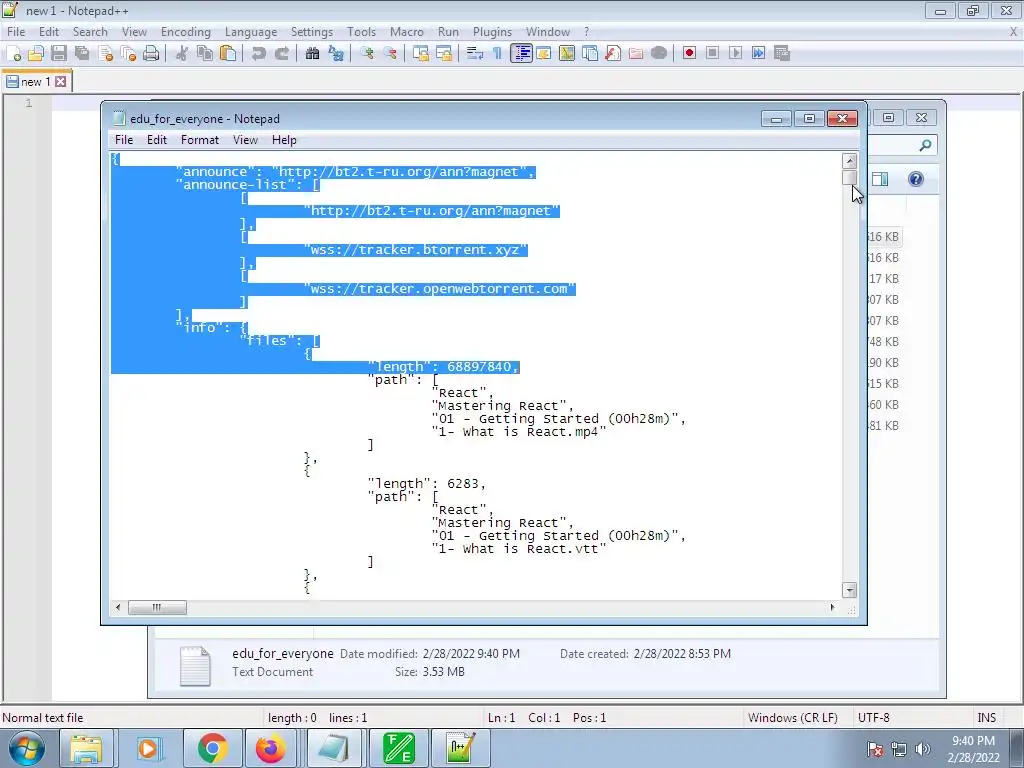This screenshot has height=768, width=1024.
Task: Click the Notepad vertical scrollbar down arrow
Action: click(x=850, y=590)
